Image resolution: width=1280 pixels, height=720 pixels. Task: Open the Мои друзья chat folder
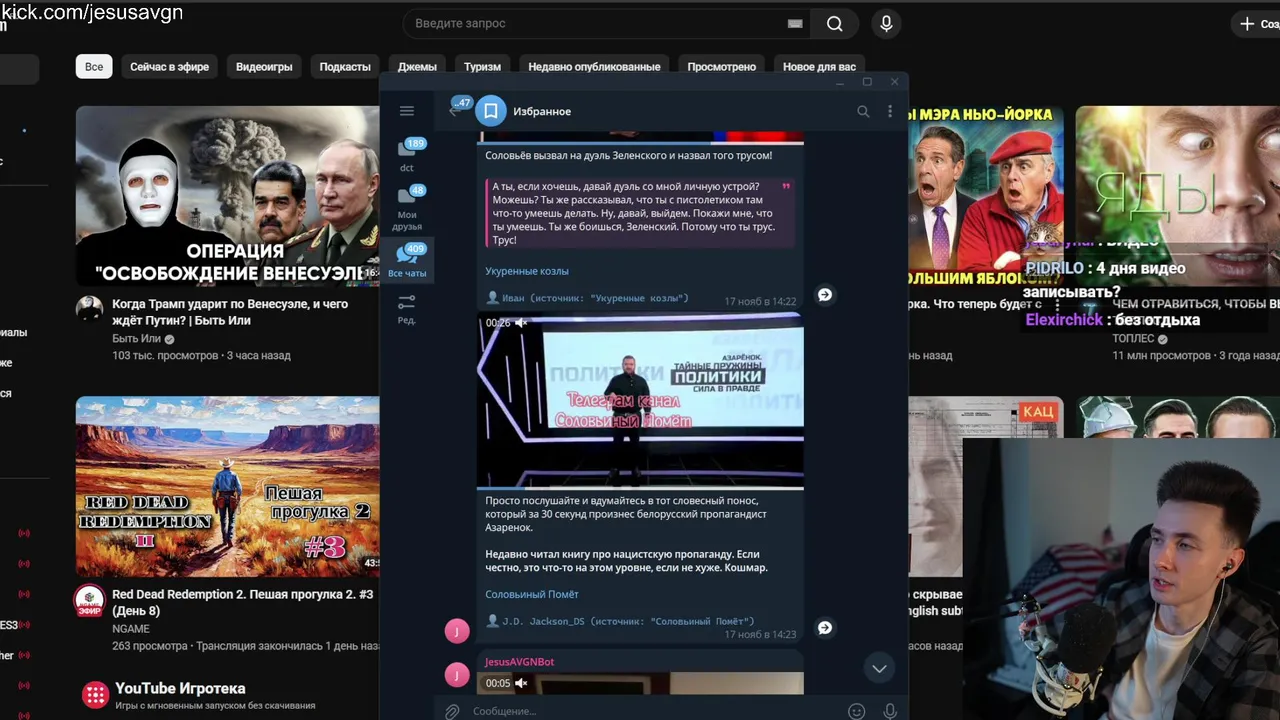(407, 207)
